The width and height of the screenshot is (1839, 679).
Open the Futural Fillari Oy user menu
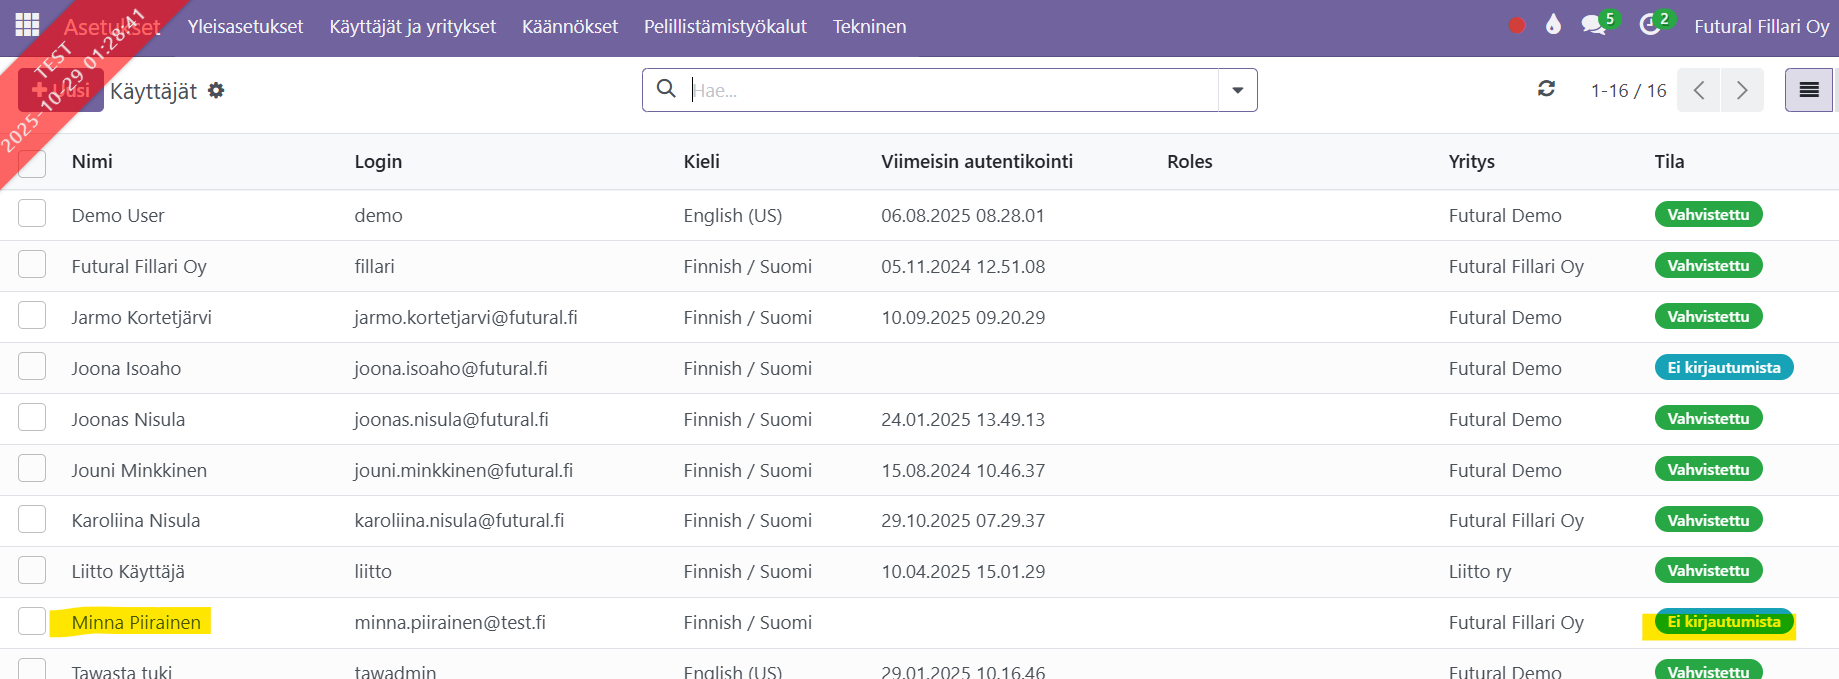[x=1761, y=27]
